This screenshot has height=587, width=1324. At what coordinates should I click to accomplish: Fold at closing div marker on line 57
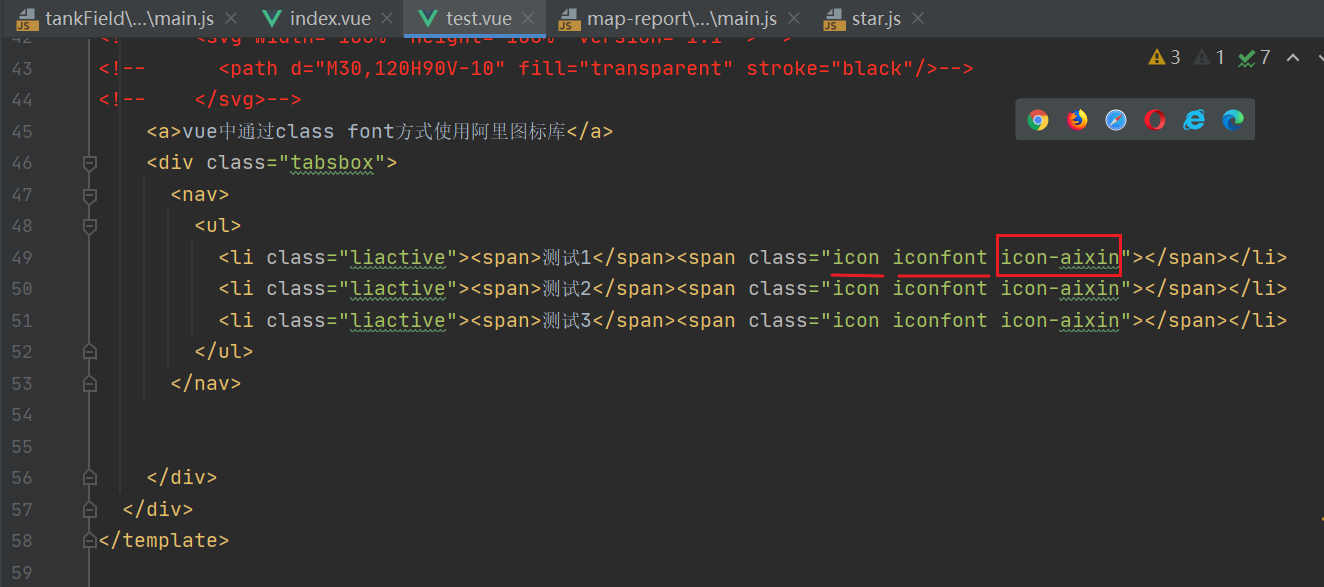pos(90,509)
